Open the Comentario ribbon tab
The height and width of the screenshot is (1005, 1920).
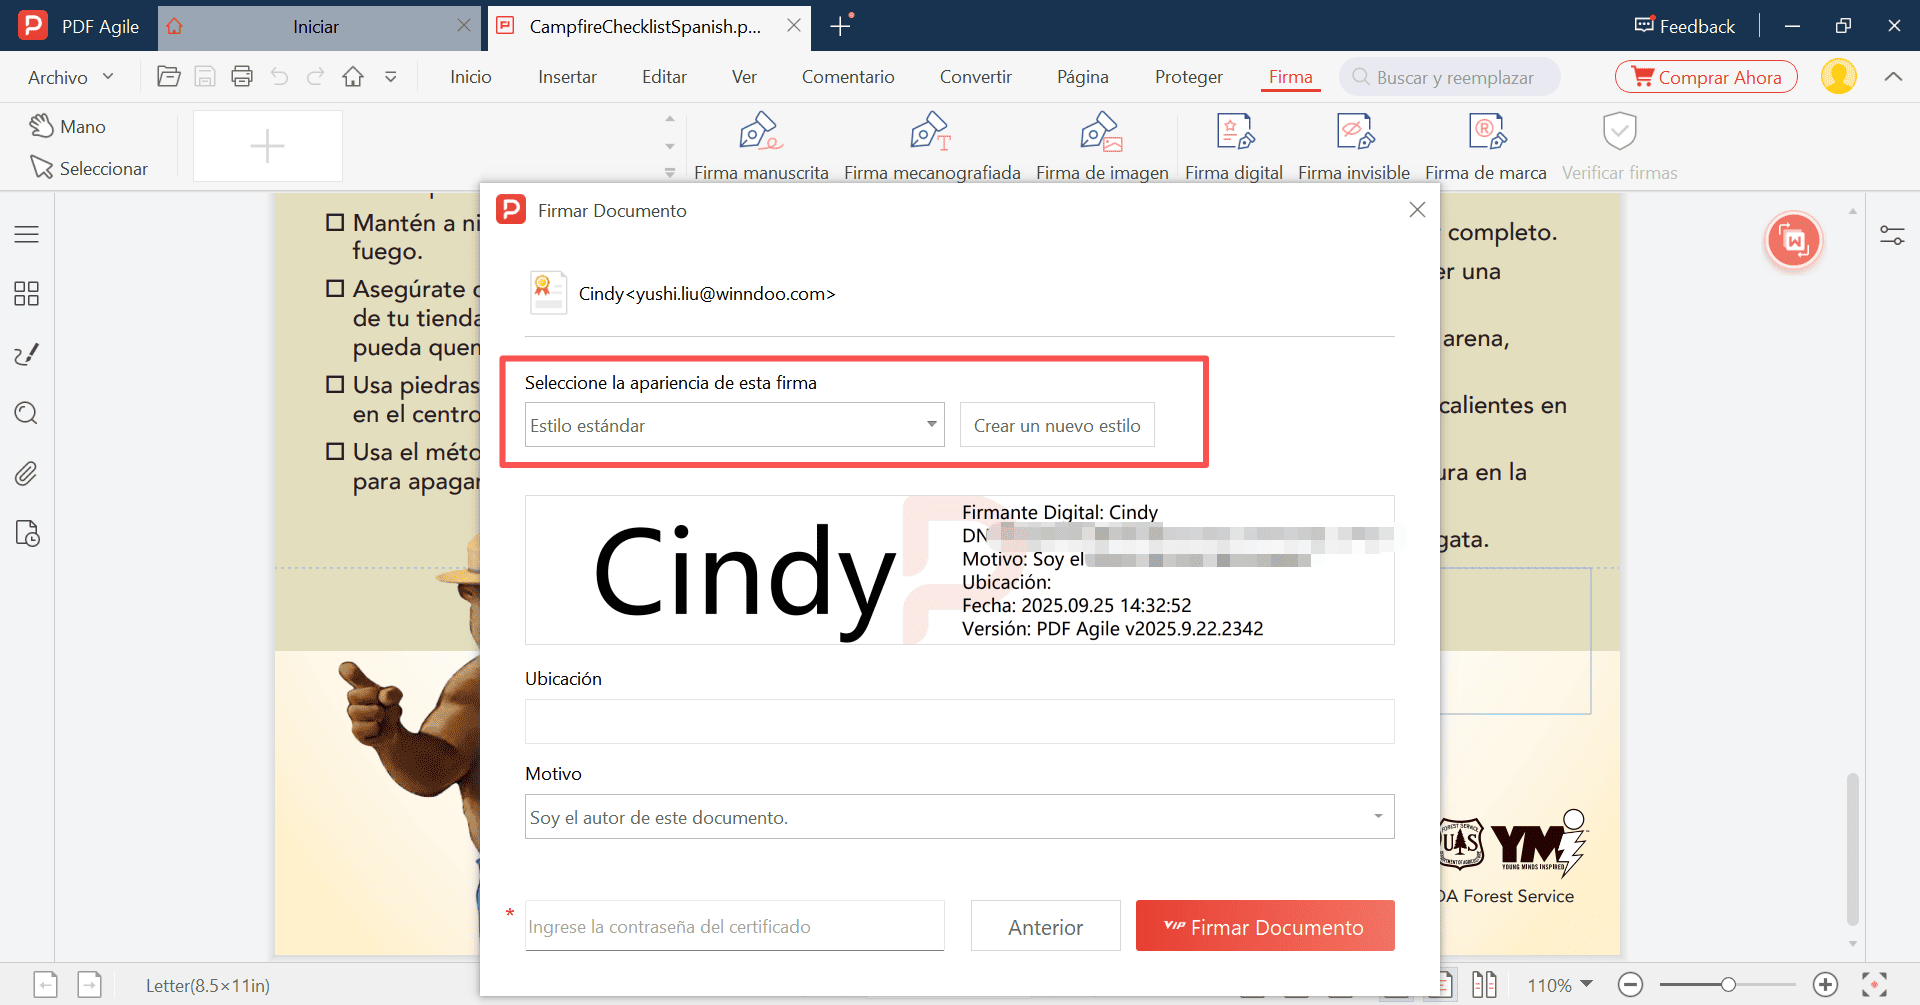click(847, 77)
